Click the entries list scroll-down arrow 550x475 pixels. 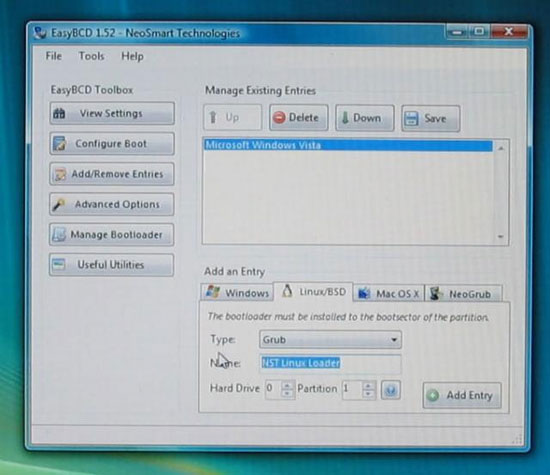(x=501, y=237)
